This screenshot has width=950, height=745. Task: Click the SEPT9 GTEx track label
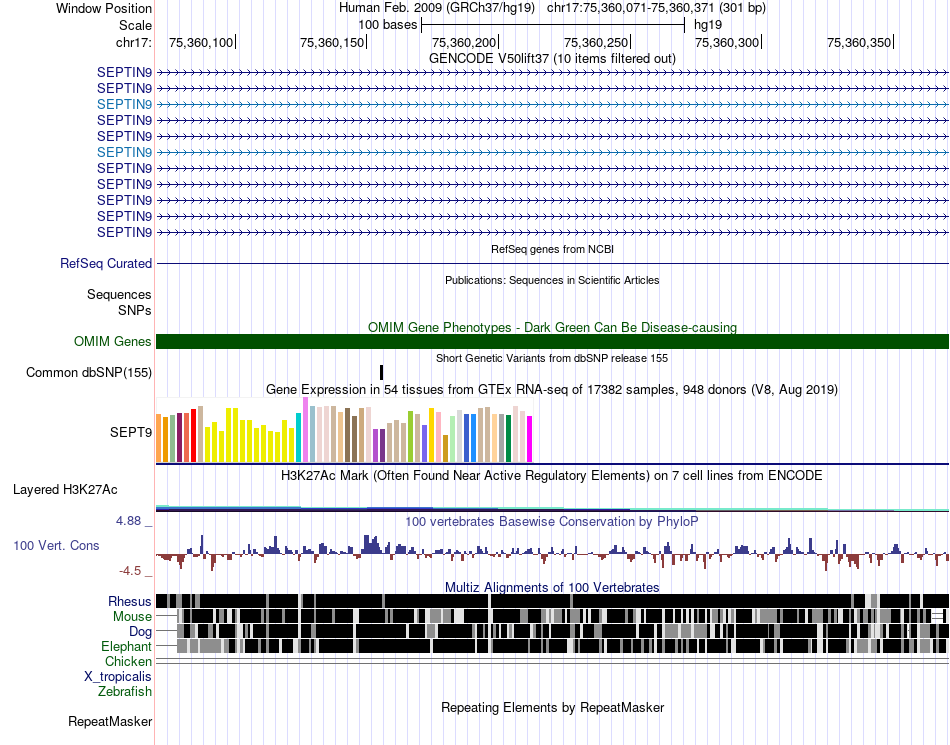click(x=131, y=432)
